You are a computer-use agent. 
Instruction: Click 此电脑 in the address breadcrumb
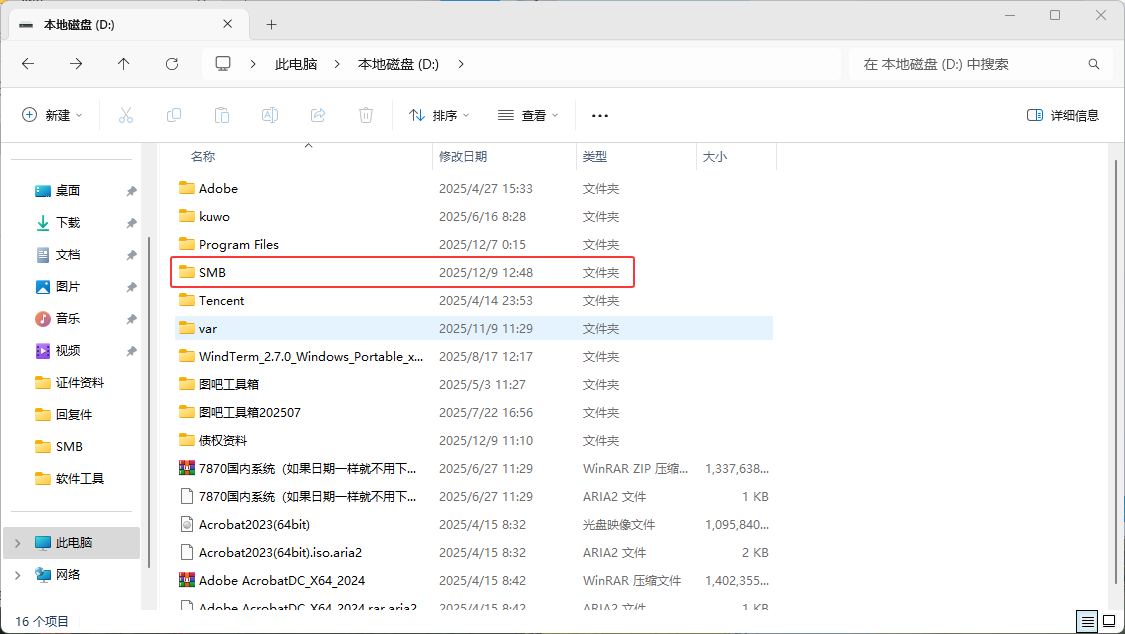coord(296,64)
